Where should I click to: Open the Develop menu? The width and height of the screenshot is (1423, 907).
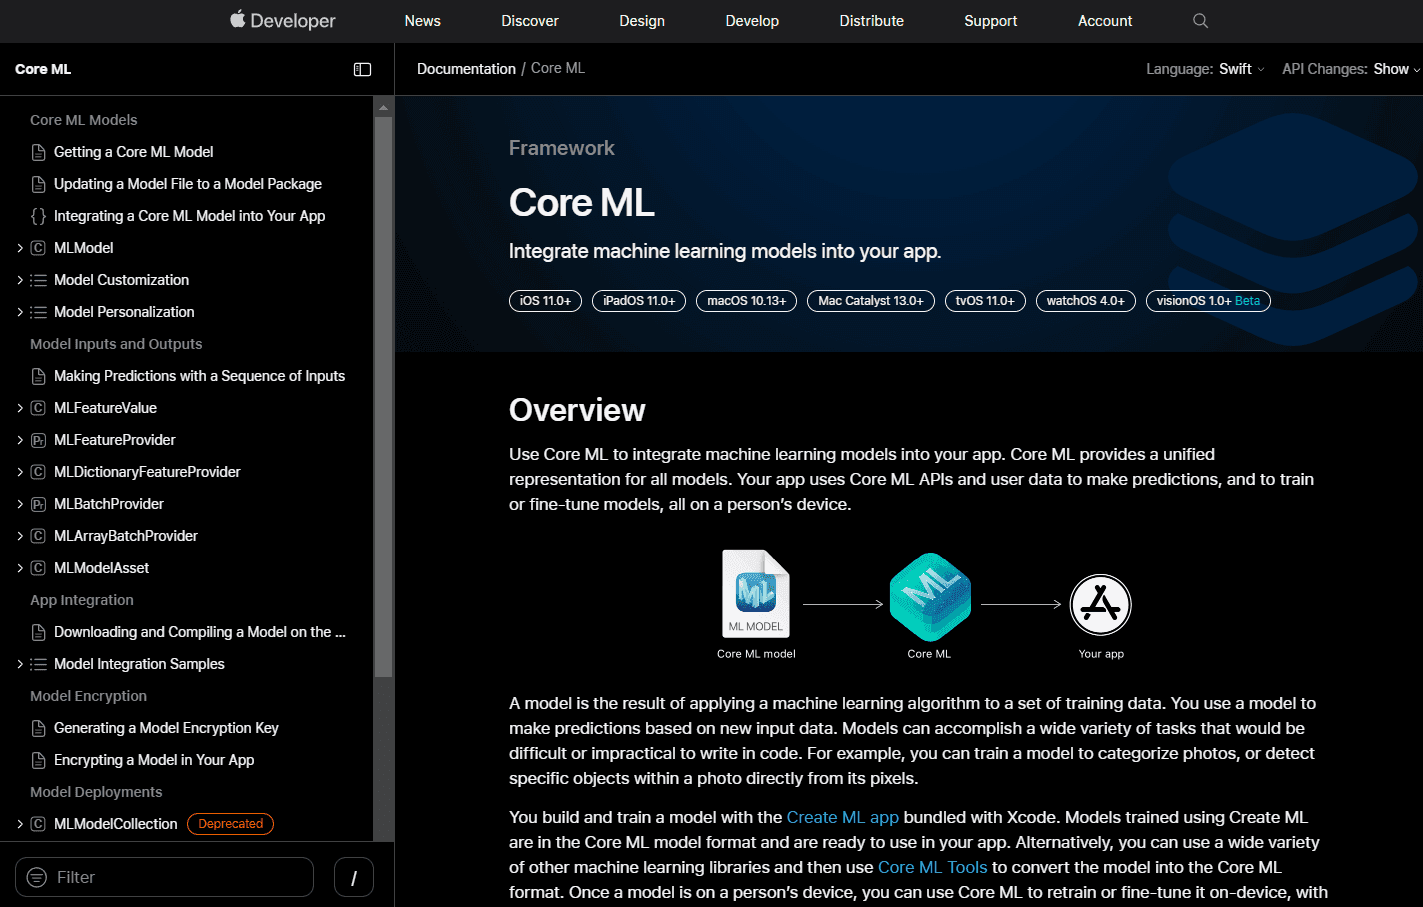click(752, 21)
